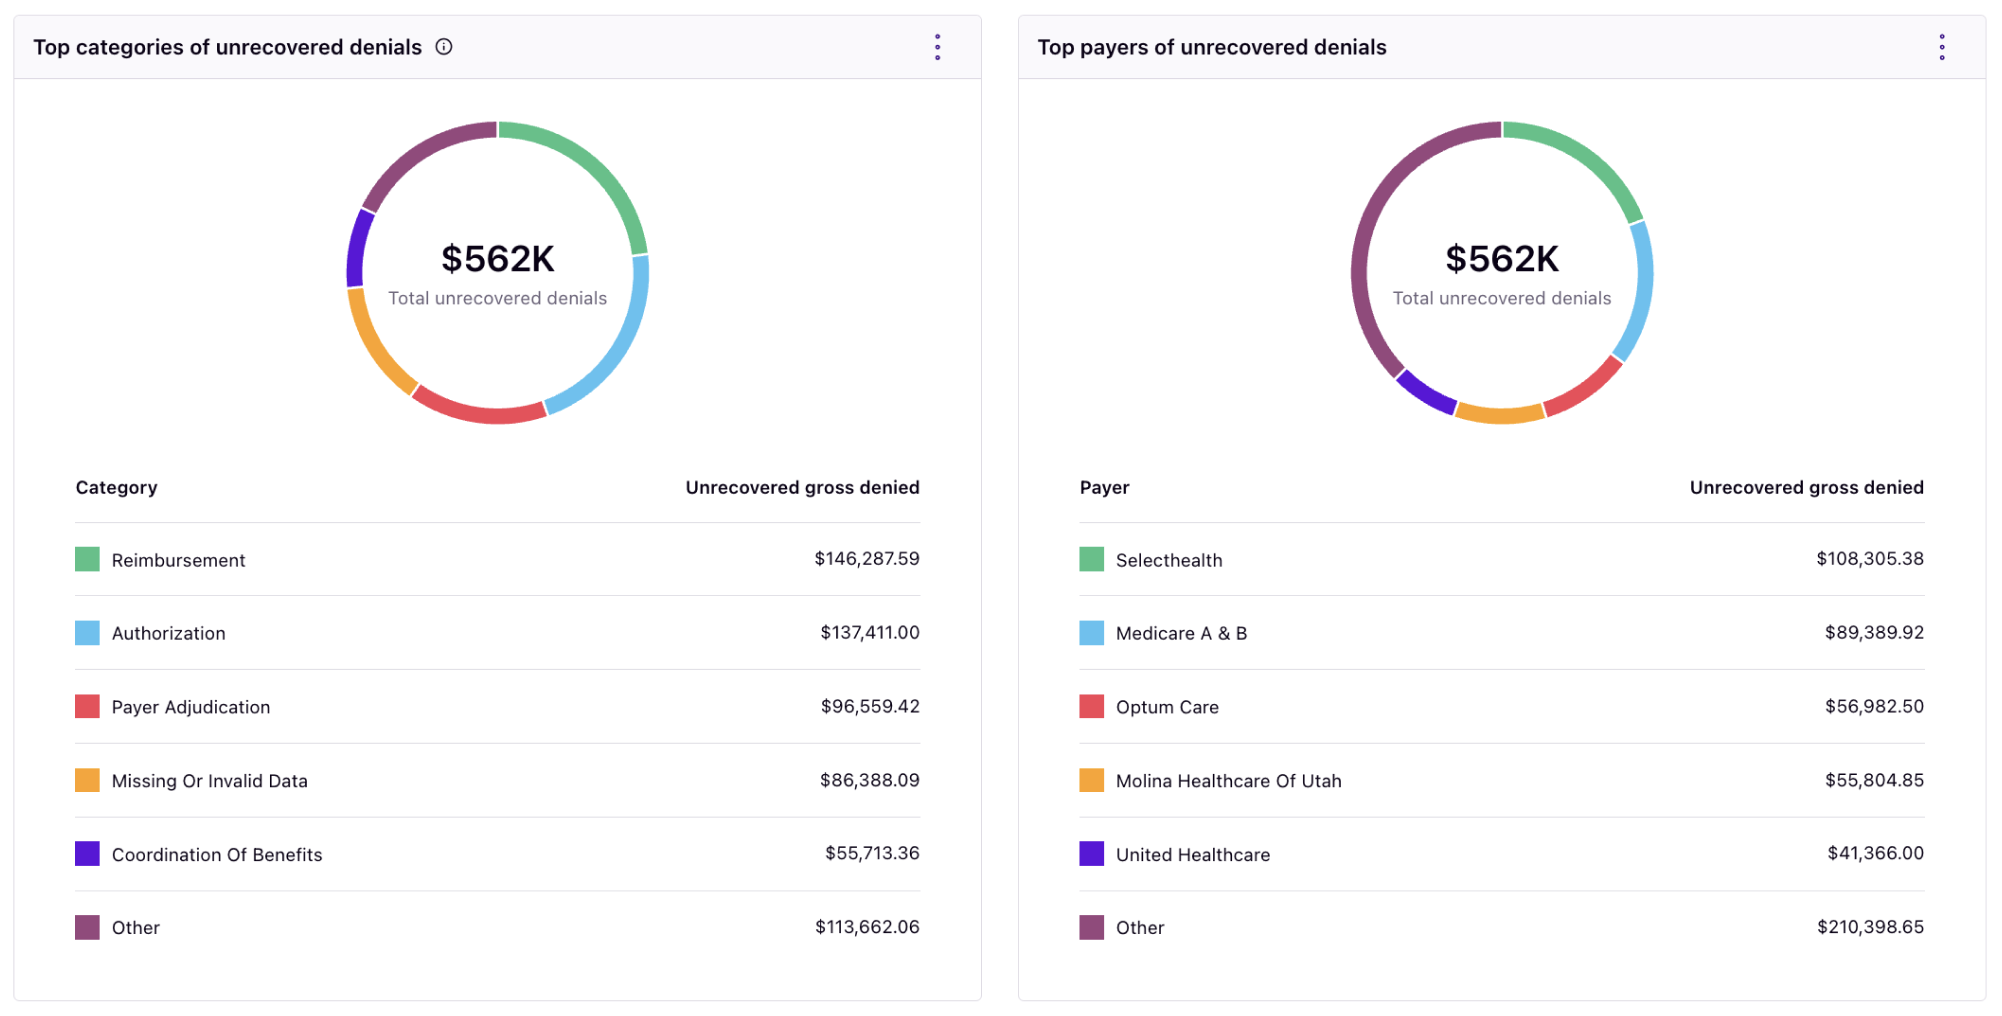Click the $146,287.59 Reimbursement amount
2002x1016 pixels.
pyautogui.click(x=866, y=559)
